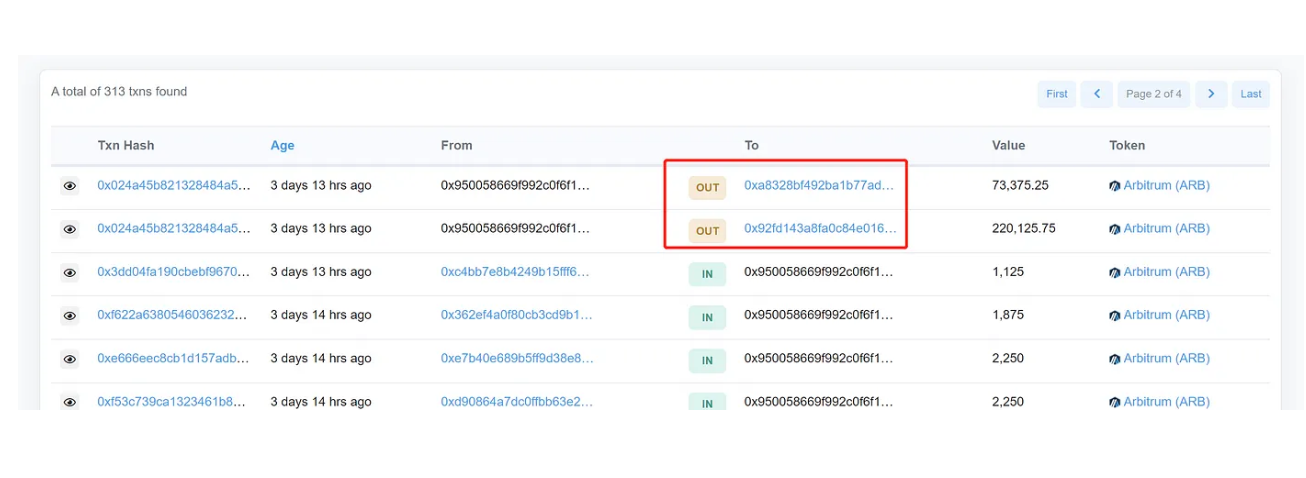Click the OUT badge in first row

(x=707, y=187)
